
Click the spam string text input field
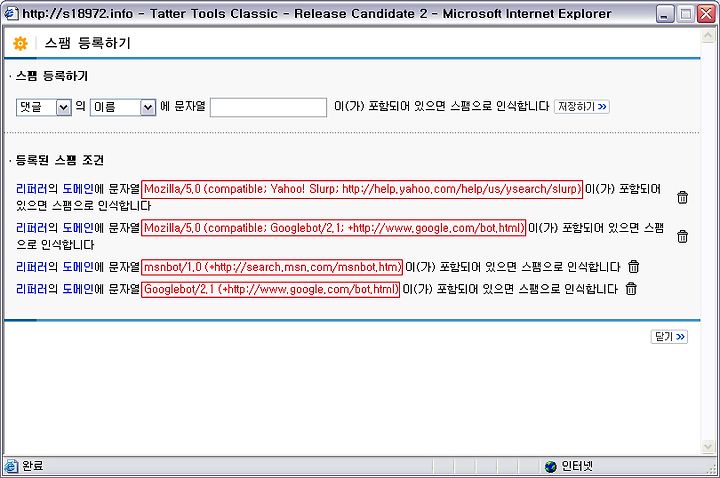(x=268, y=107)
